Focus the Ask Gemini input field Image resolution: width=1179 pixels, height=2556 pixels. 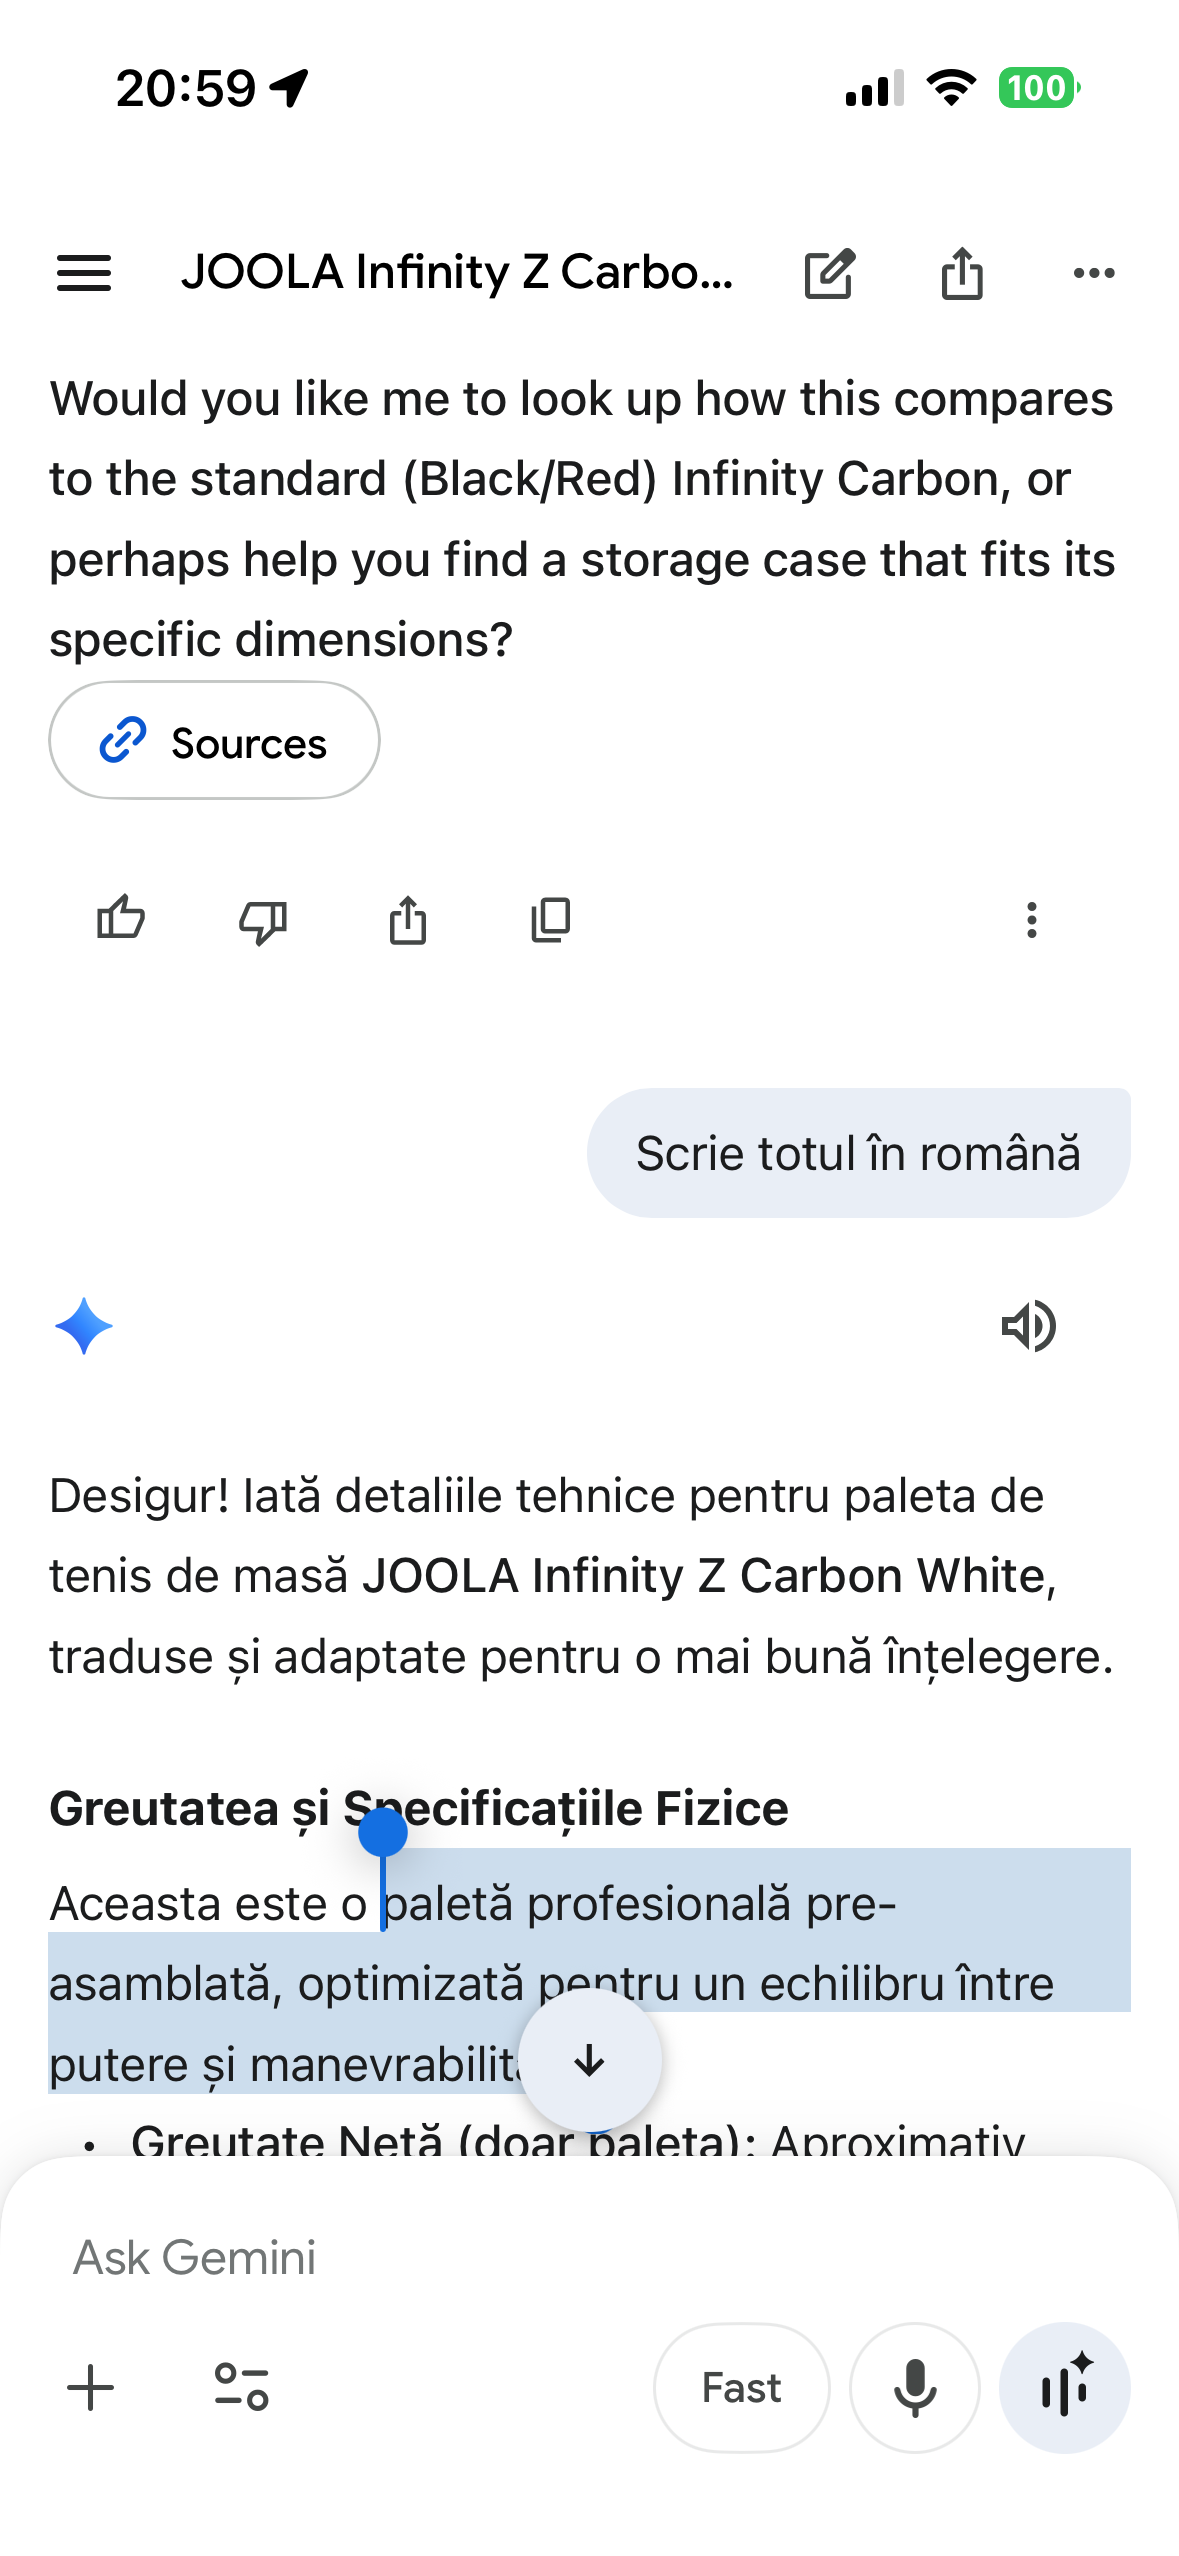point(590,2257)
